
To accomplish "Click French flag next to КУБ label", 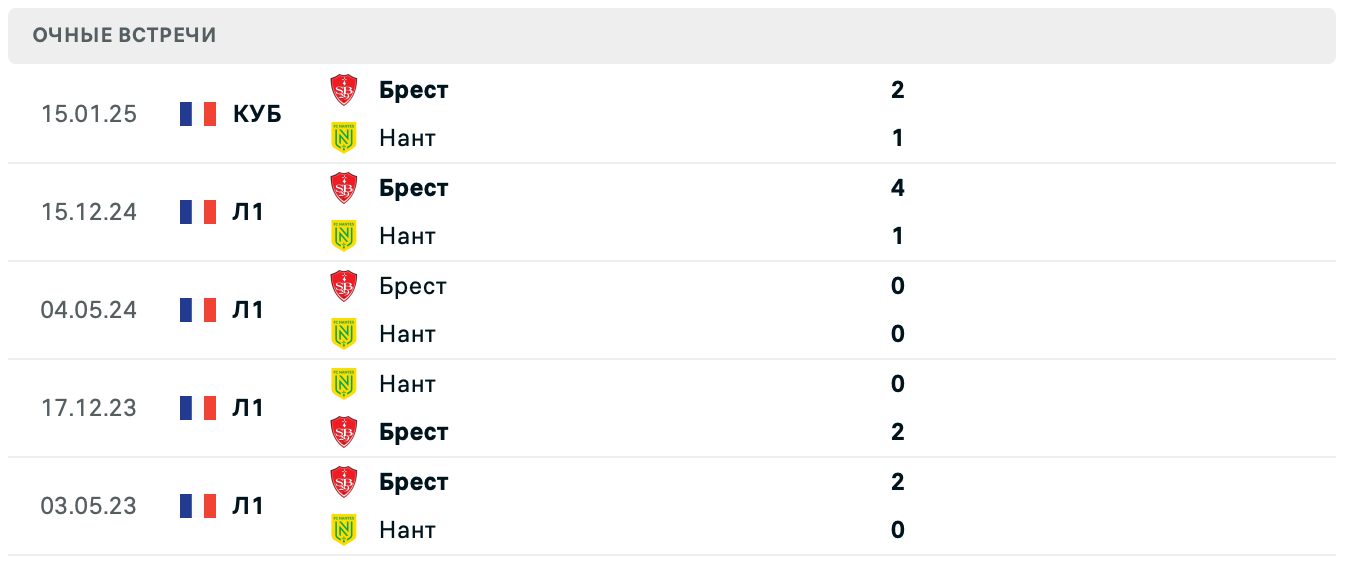I will point(198,114).
